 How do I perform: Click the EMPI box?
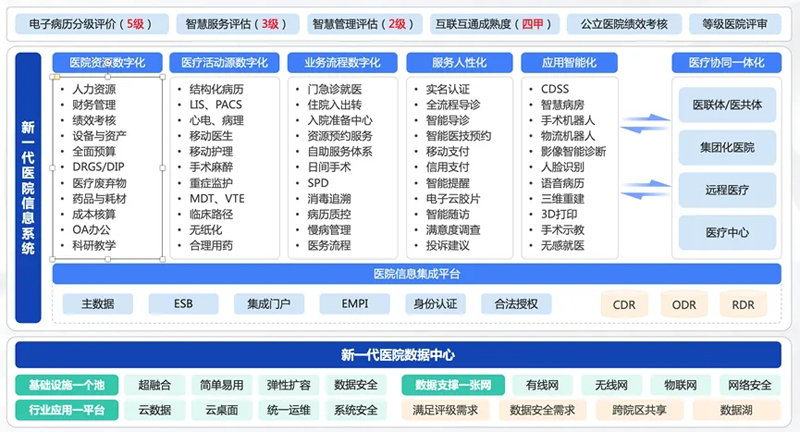(x=354, y=304)
